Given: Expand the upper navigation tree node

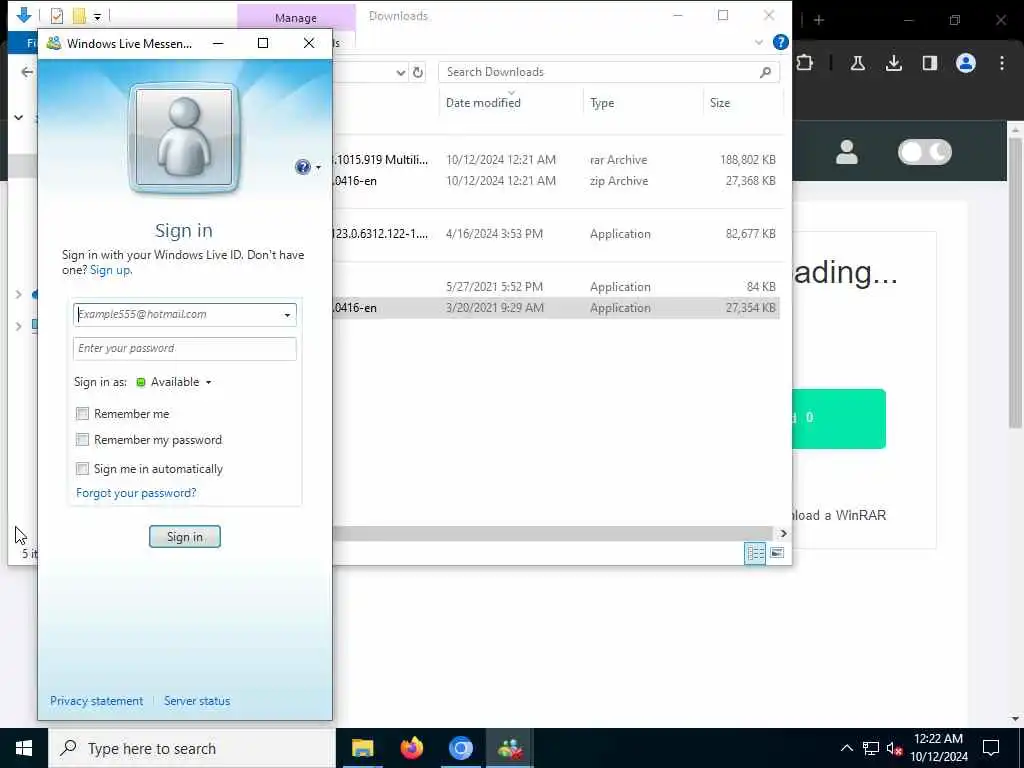Looking at the screenshot, I should (x=19, y=295).
